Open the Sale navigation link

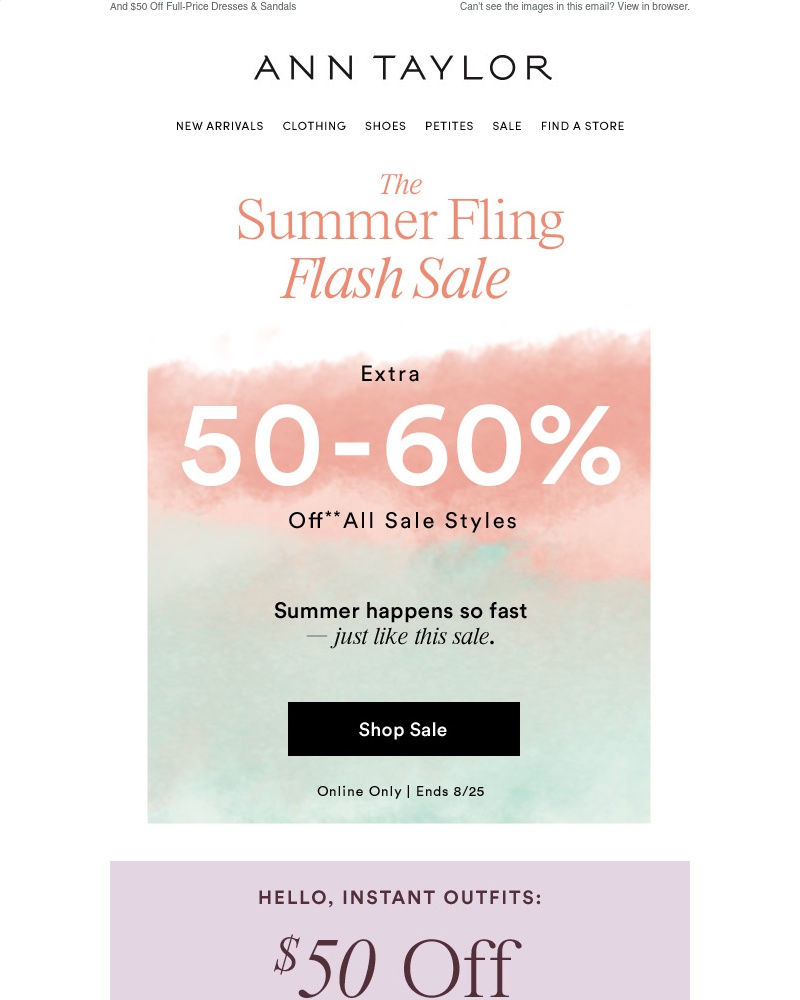507,126
